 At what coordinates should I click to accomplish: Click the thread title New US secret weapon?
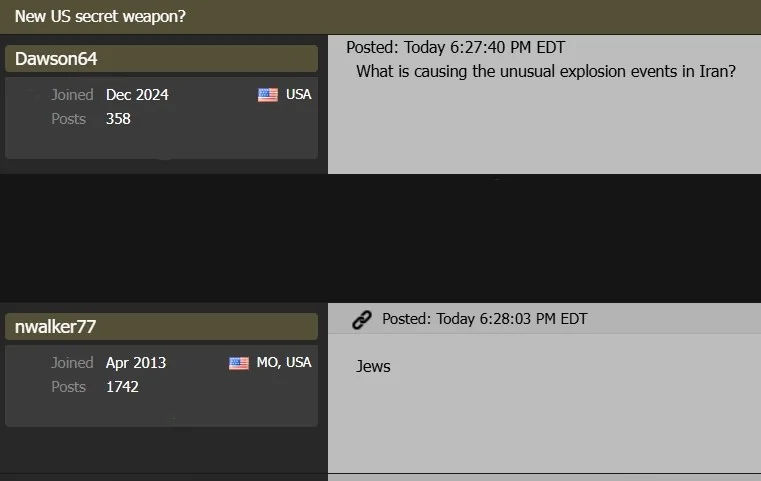click(x=99, y=17)
